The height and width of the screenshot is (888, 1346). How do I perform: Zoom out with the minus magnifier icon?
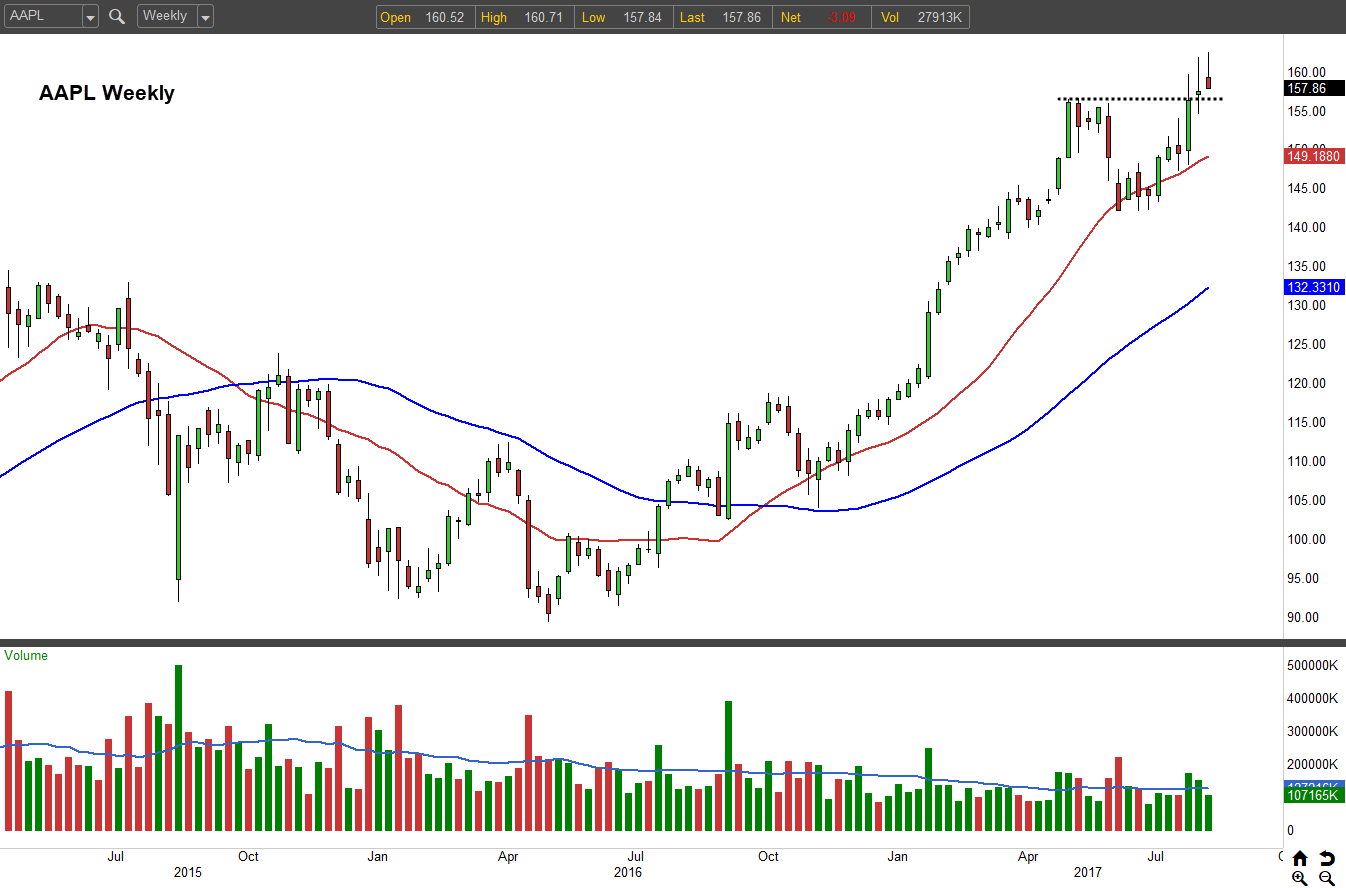tap(1327, 878)
